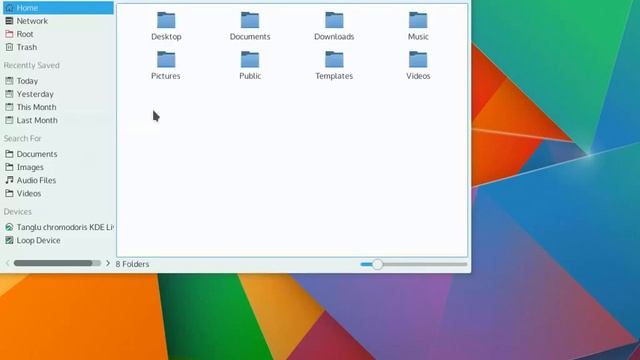Screen dimensions: 640x360
Task: Click the zoom slider handle in status bar
Action: [378, 264]
